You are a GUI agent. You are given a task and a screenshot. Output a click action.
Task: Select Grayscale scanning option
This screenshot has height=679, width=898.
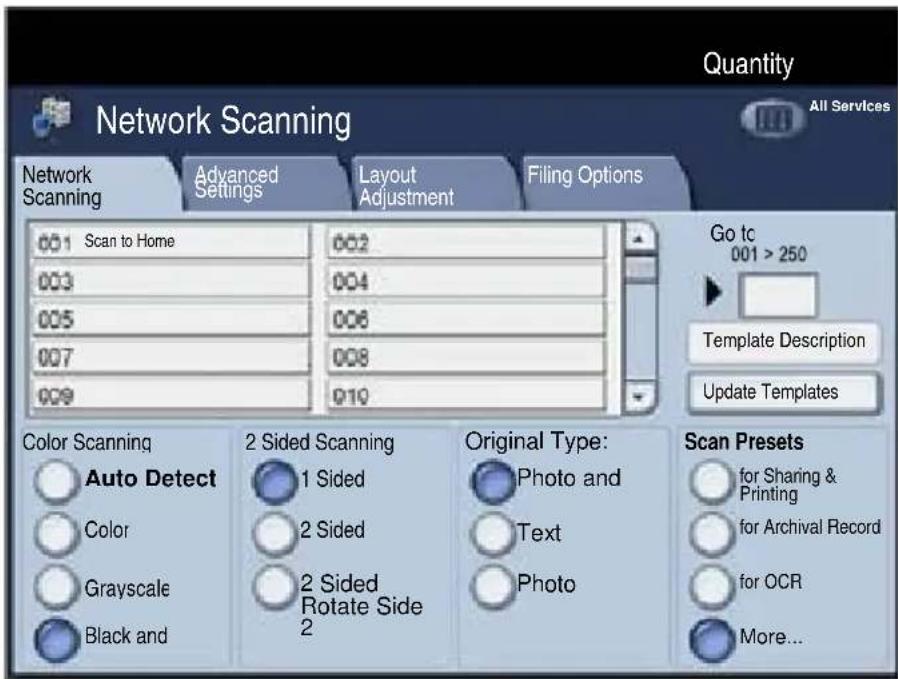(x=56, y=586)
